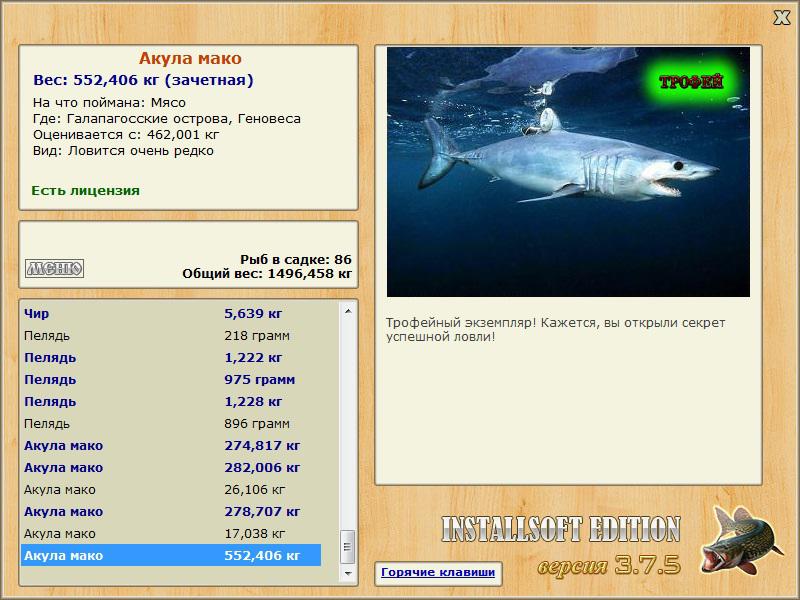Click the Есть лицензия label
The width and height of the screenshot is (800, 600).
coord(86,191)
